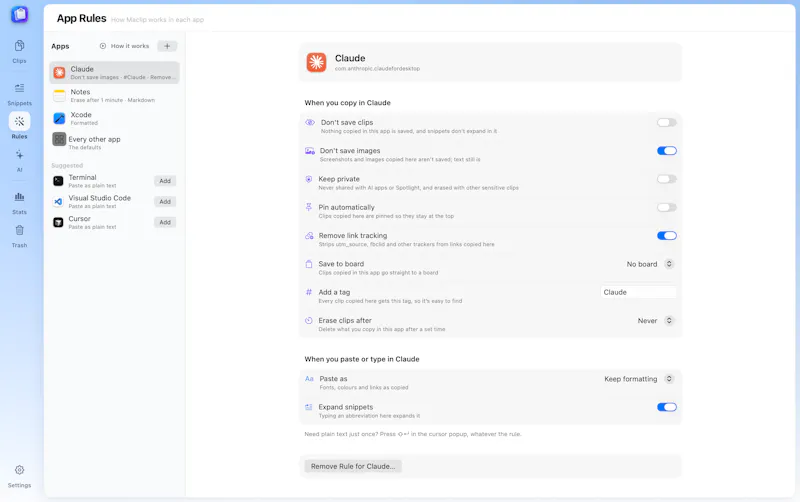Open the Save to board dropdown

coord(650,264)
